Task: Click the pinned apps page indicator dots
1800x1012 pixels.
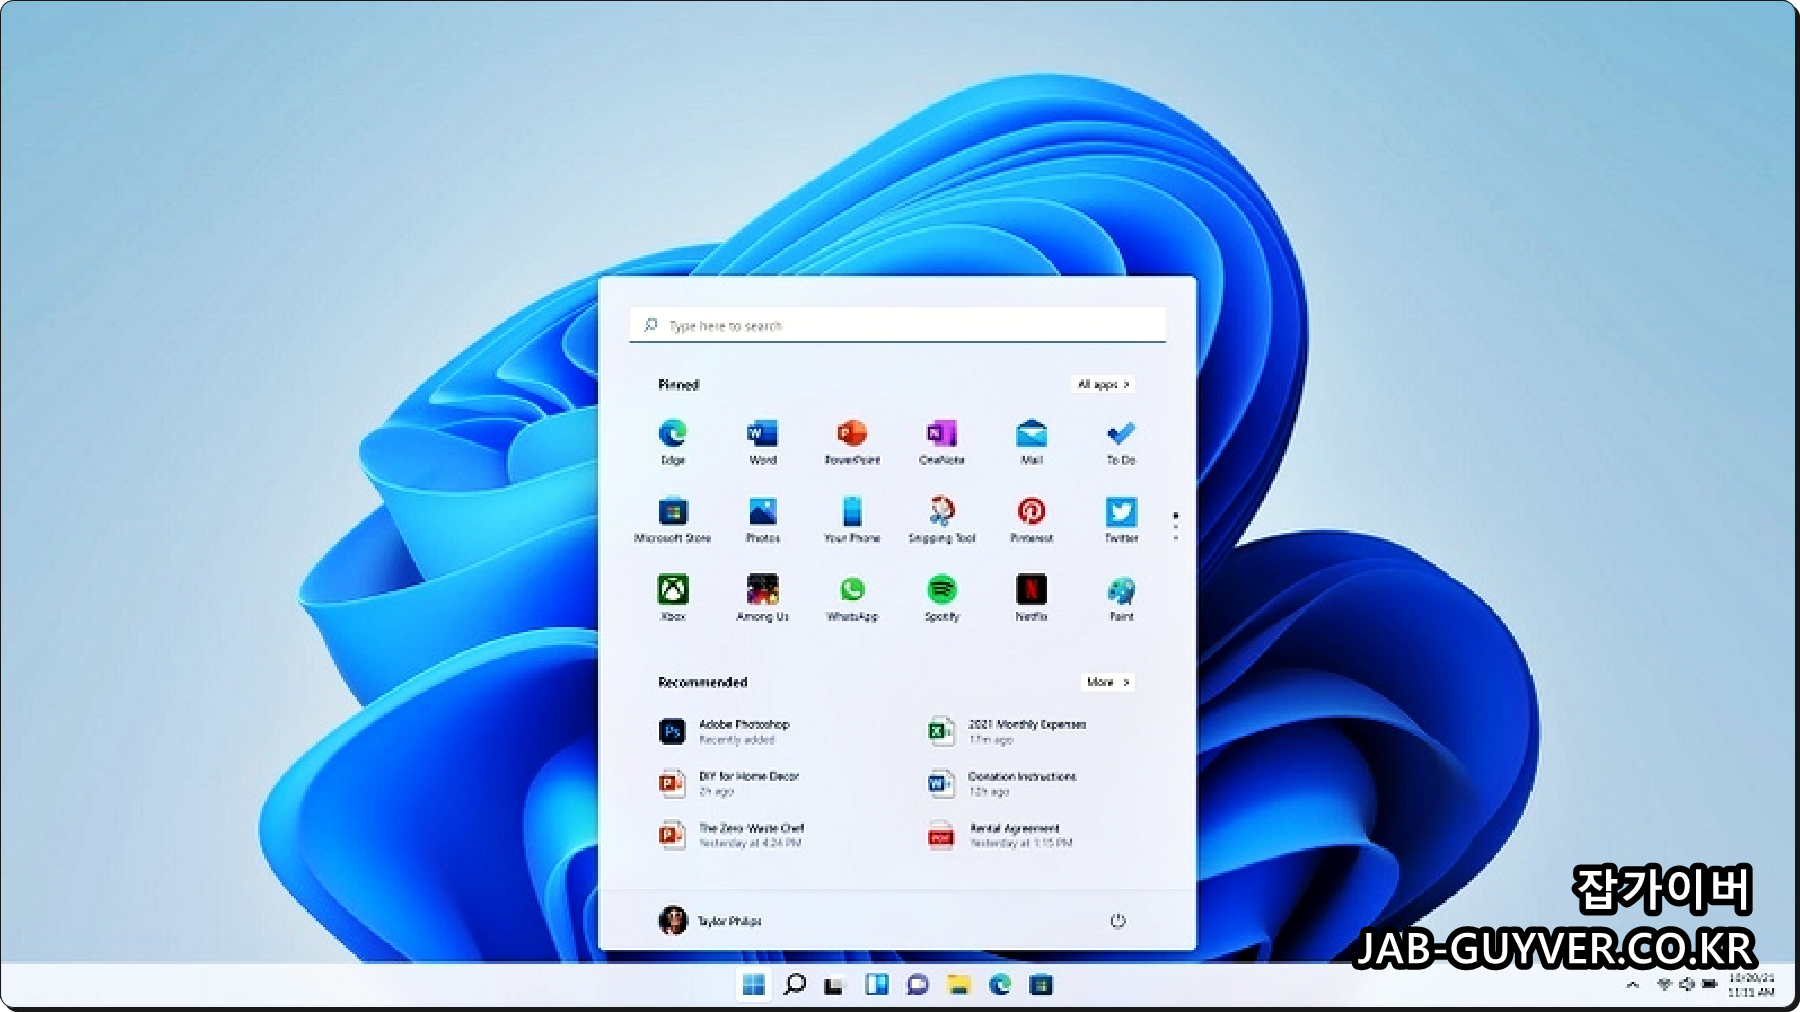Action: (x=1175, y=525)
